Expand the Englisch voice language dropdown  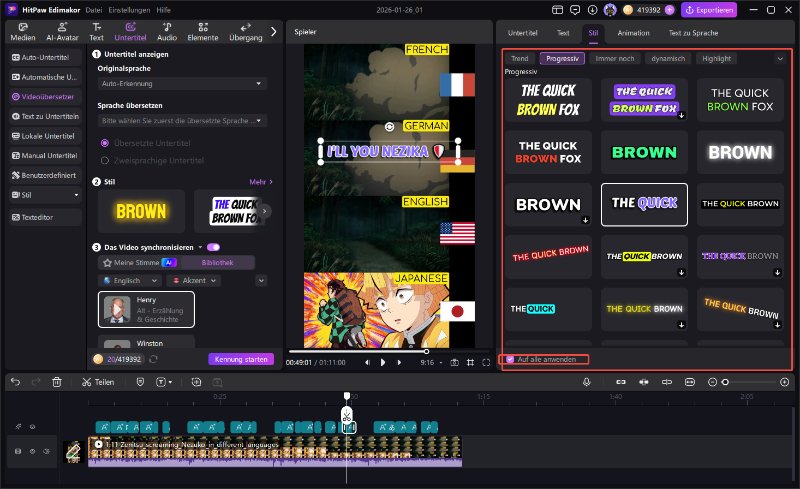point(132,281)
